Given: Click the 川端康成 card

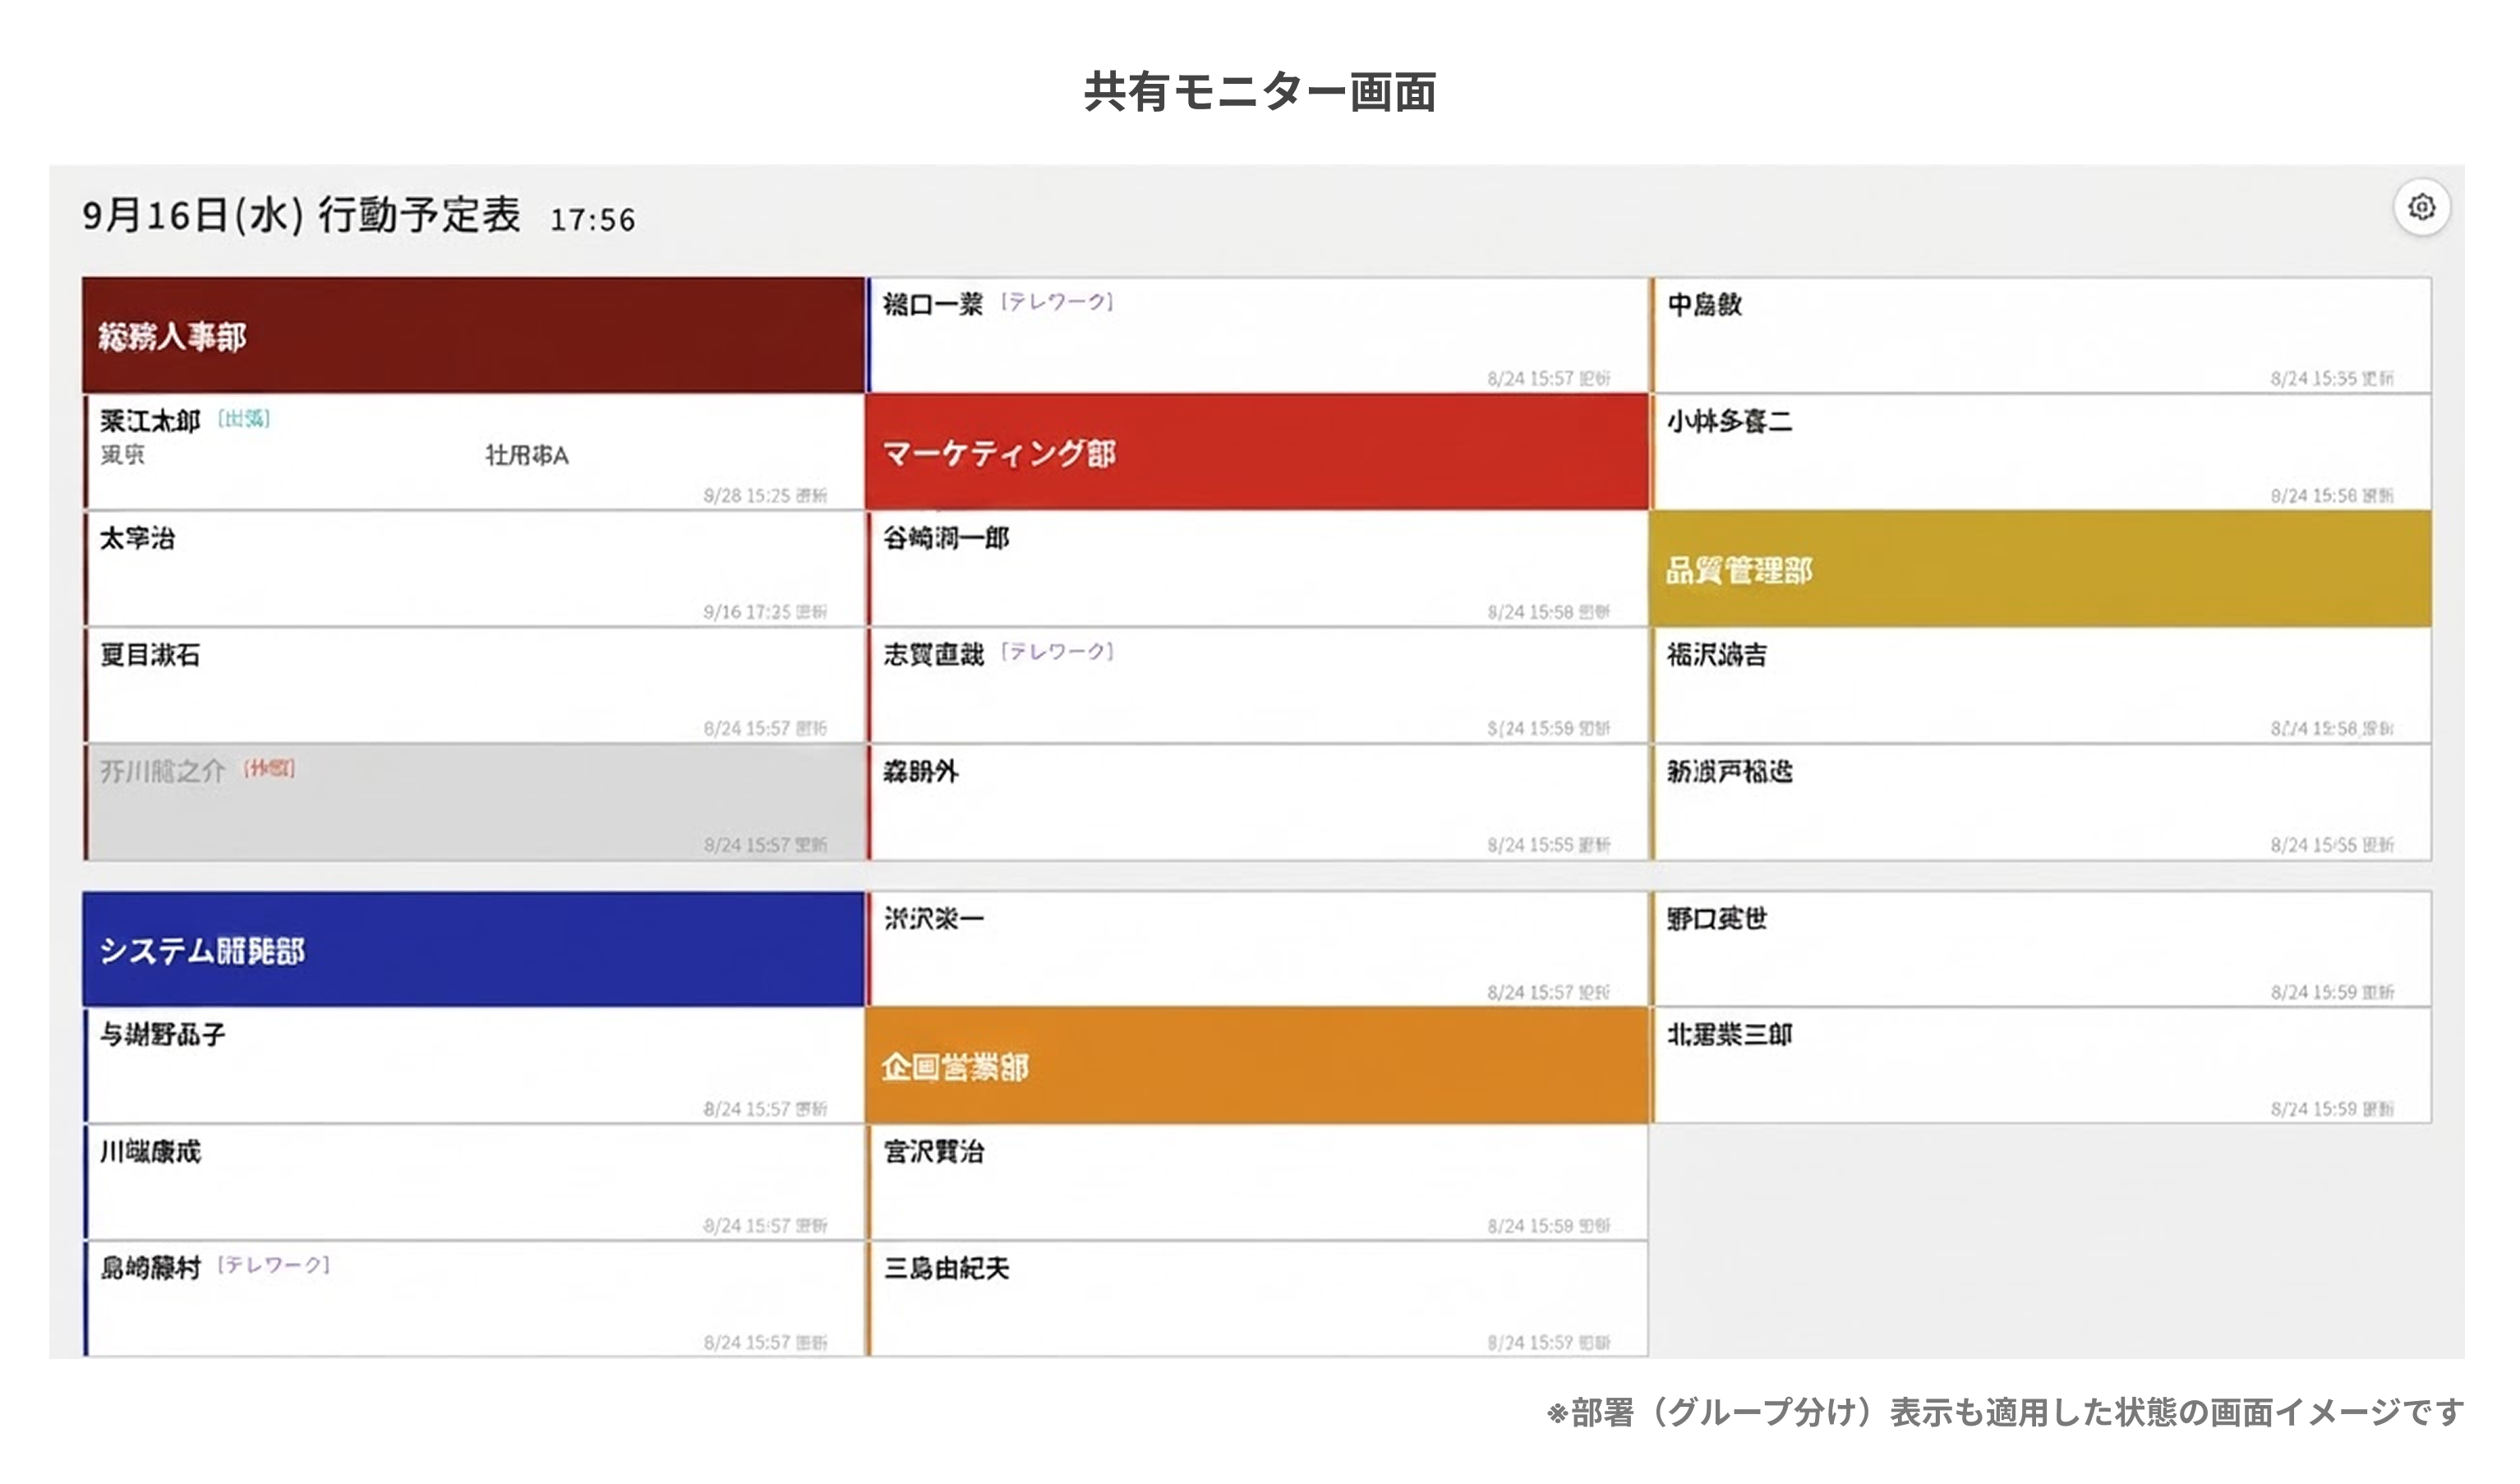Looking at the screenshot, I should coord(474,1182).
